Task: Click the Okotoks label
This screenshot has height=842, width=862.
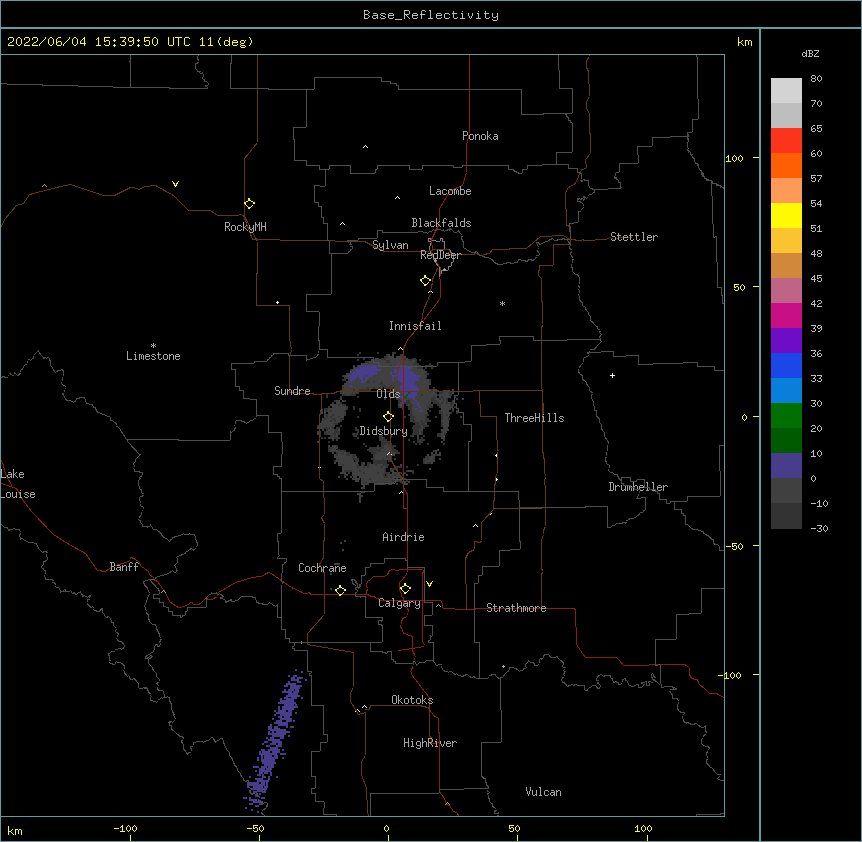Action: 412,700
